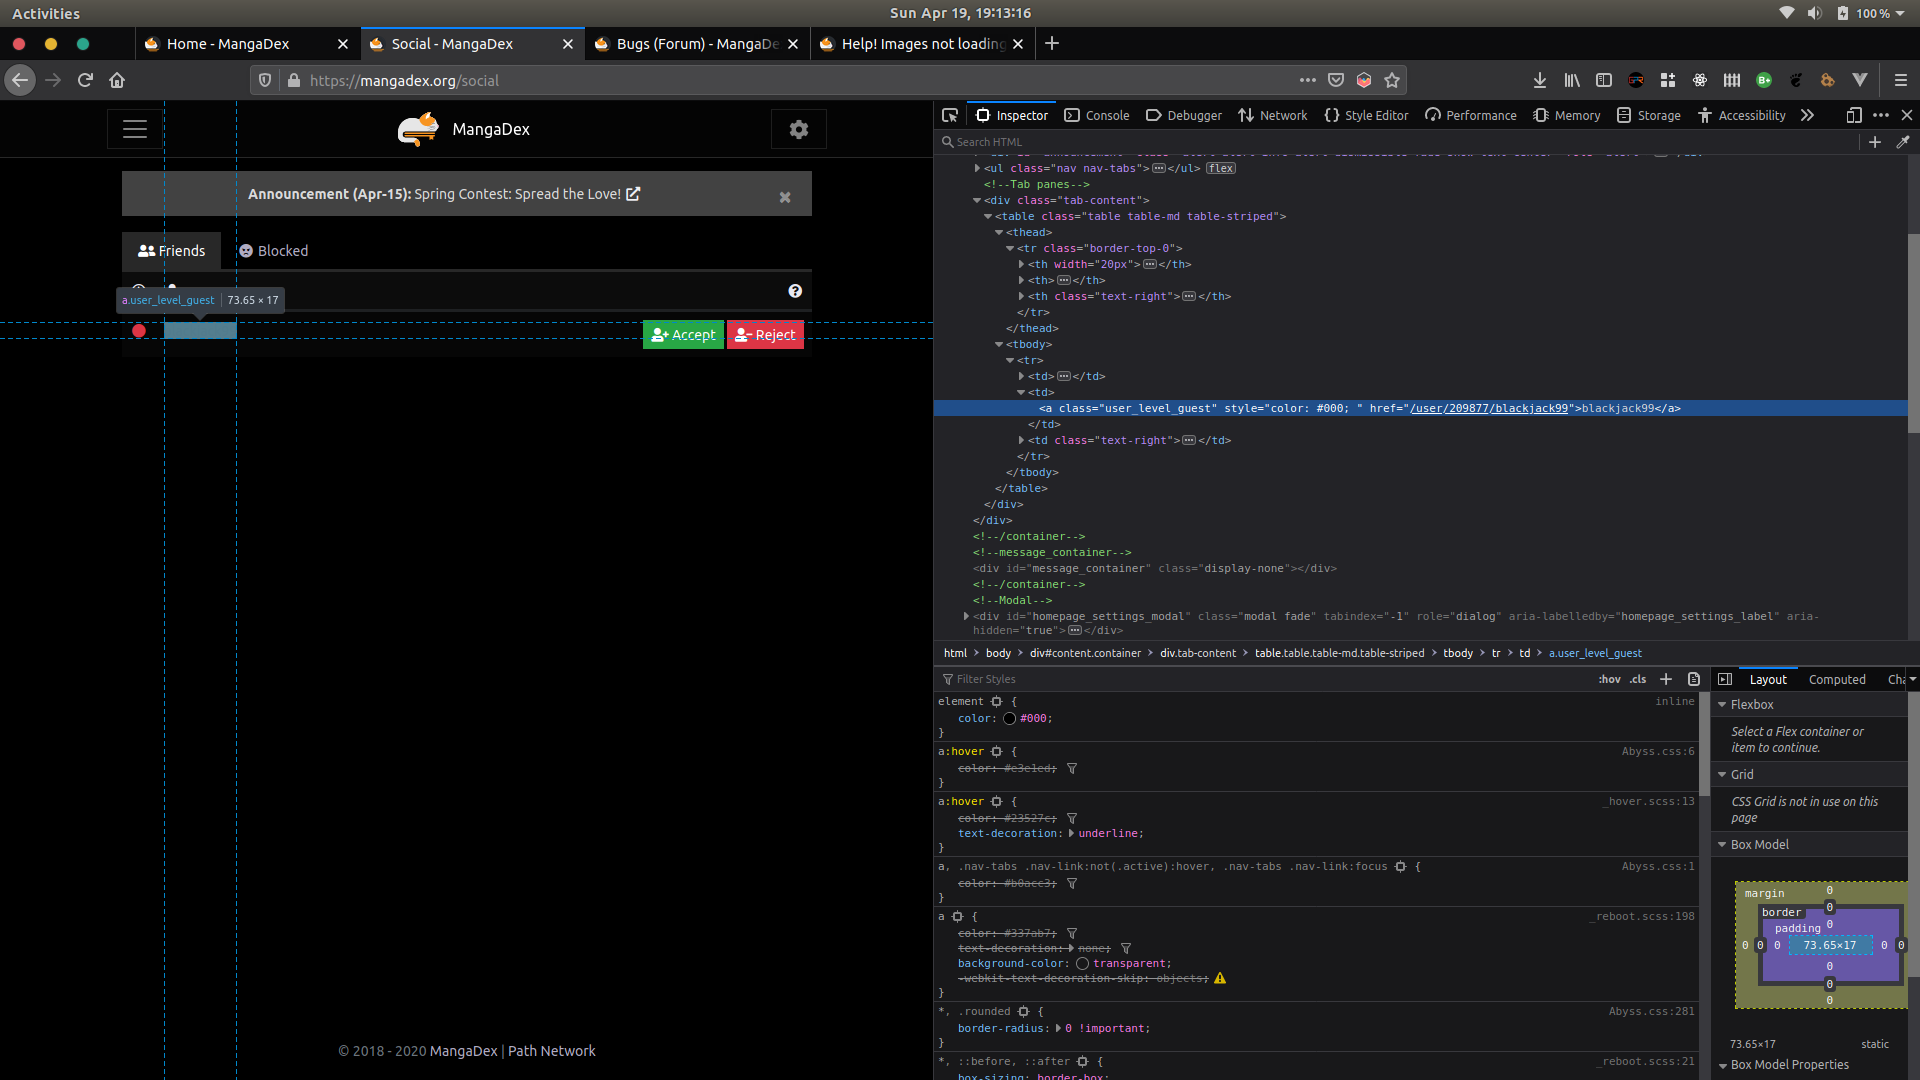The width and height of the screenshot is (1920, 1080).
Task: Toggle the .cls class panel
Action: point(1638,679)
